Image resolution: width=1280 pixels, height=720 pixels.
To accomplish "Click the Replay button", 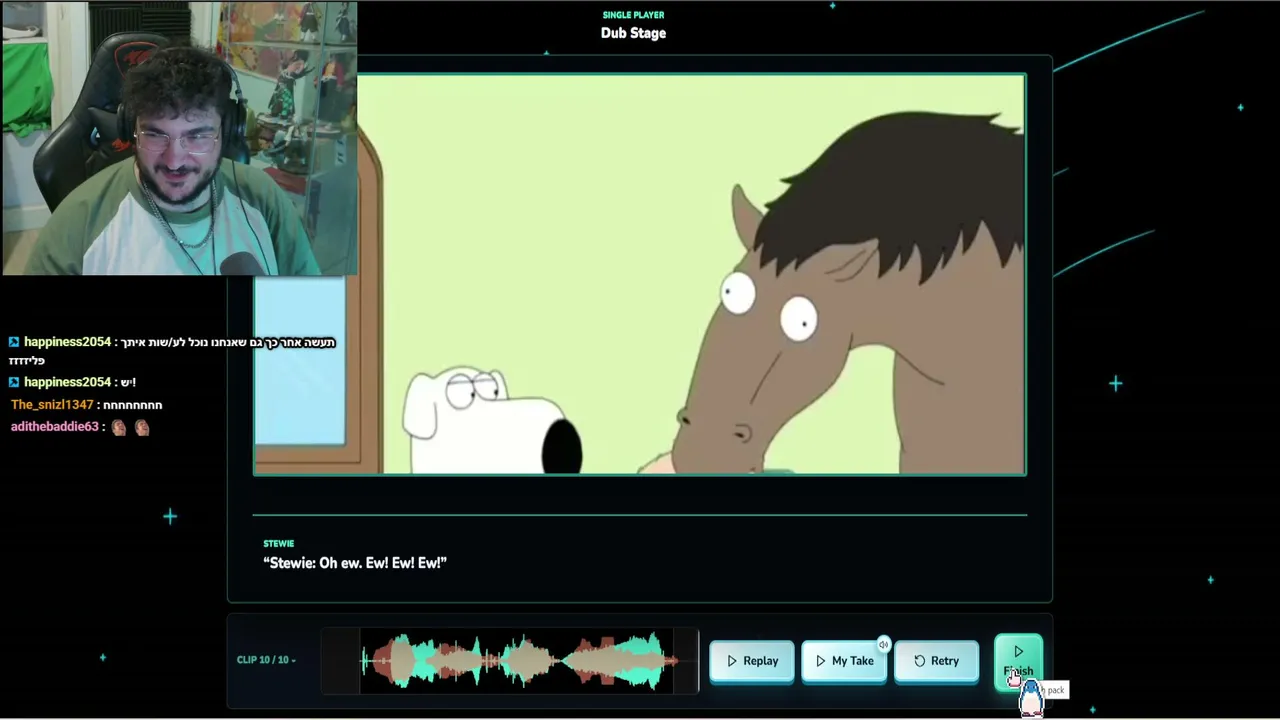I will pos(752,661).
